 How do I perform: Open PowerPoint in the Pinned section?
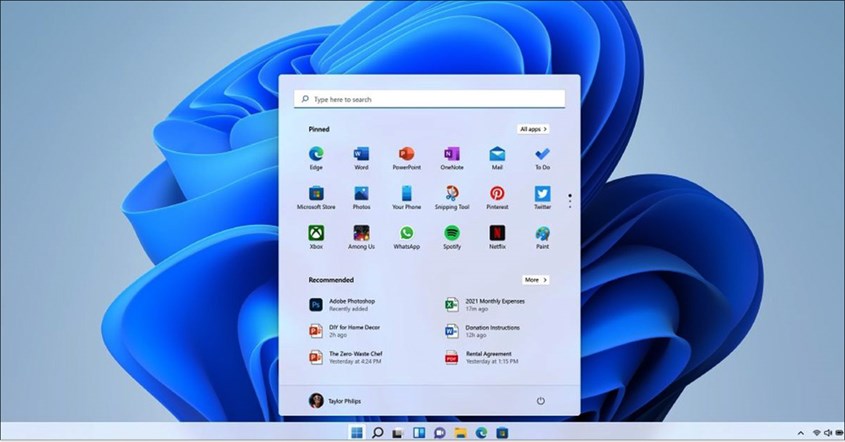[x=406, y=158]
